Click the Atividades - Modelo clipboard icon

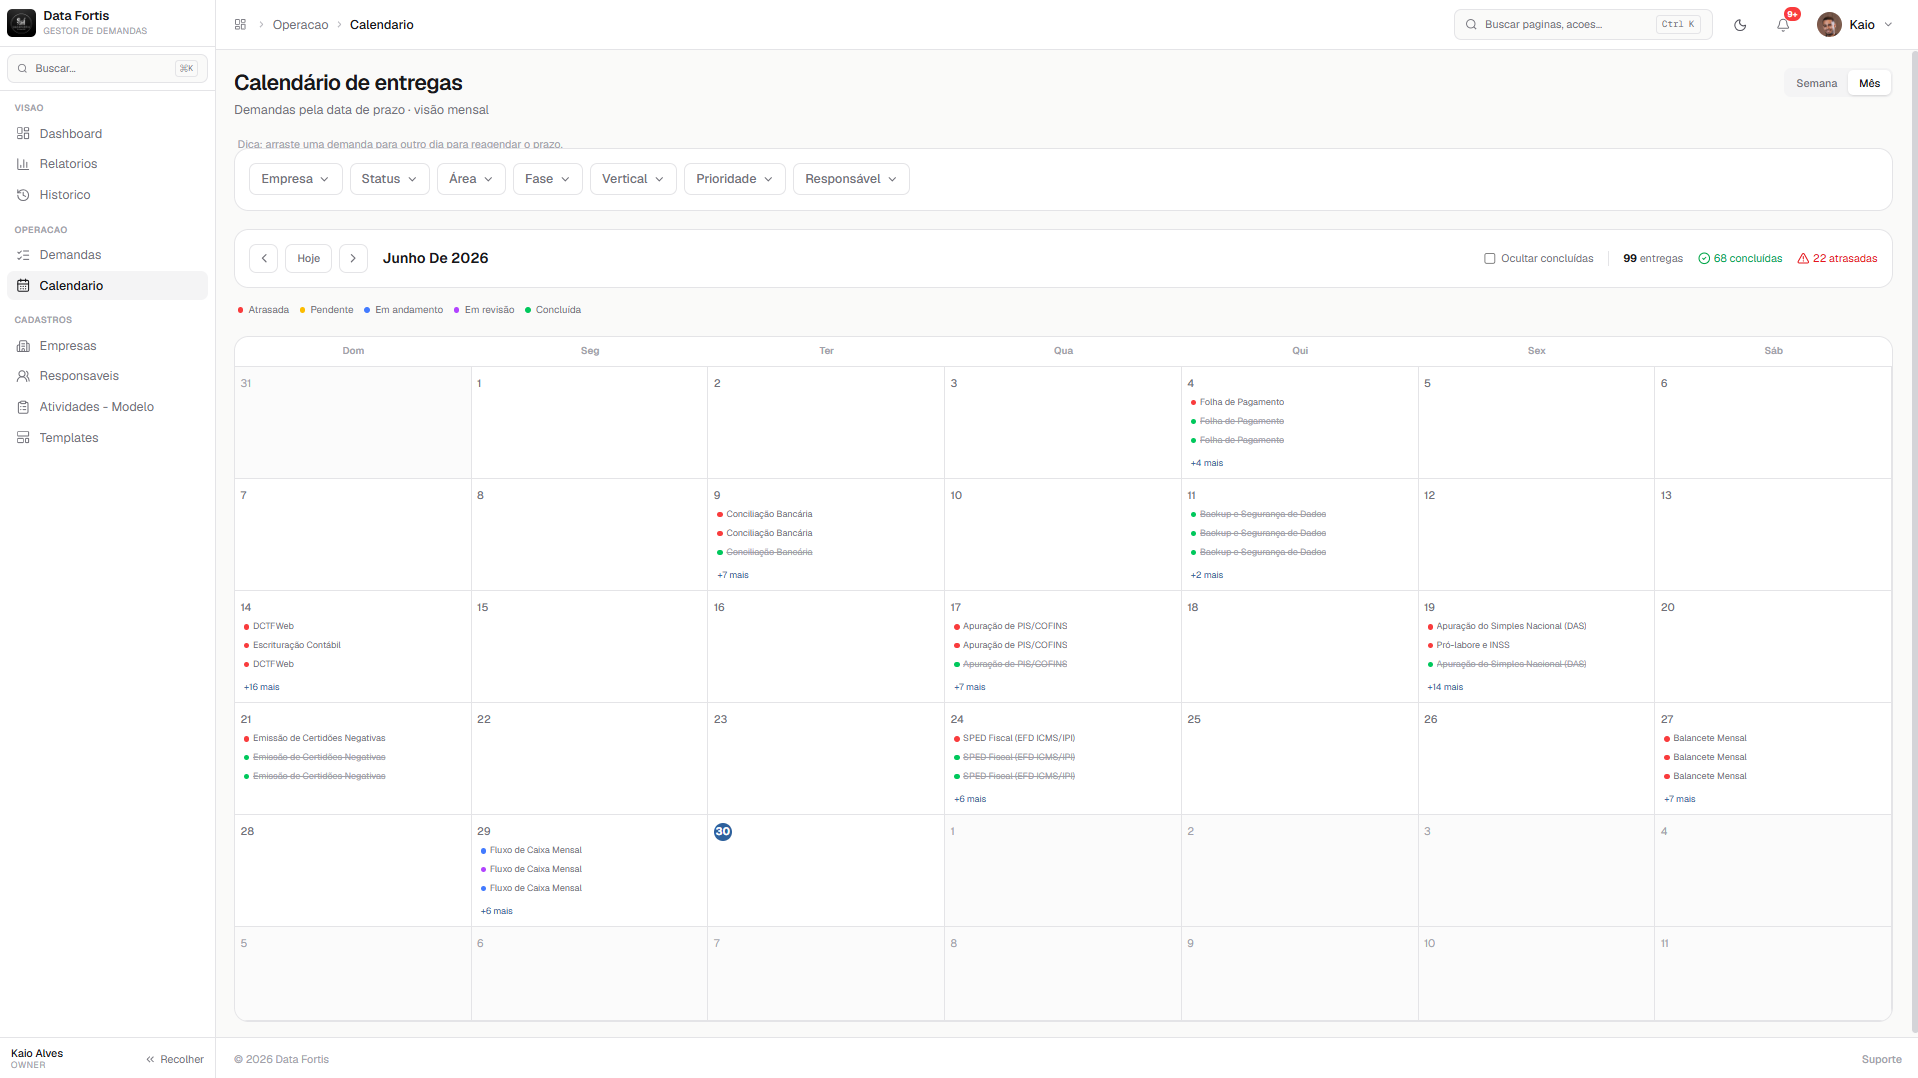coord(23,407)
